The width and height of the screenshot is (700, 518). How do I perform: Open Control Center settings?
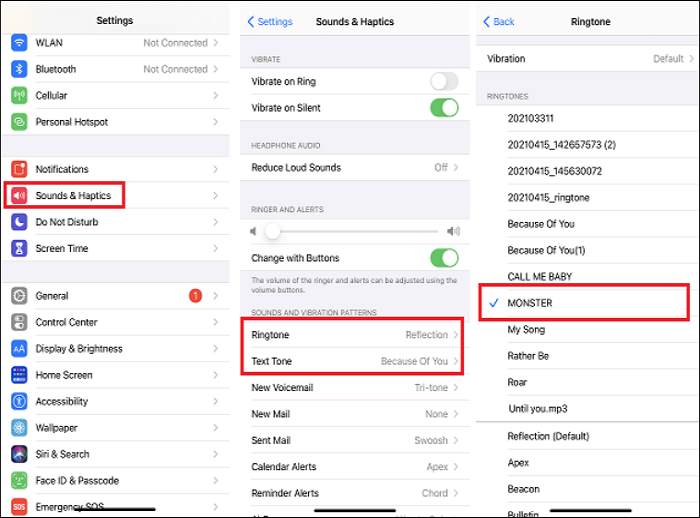pyautogui.click(x=116, y=322)
